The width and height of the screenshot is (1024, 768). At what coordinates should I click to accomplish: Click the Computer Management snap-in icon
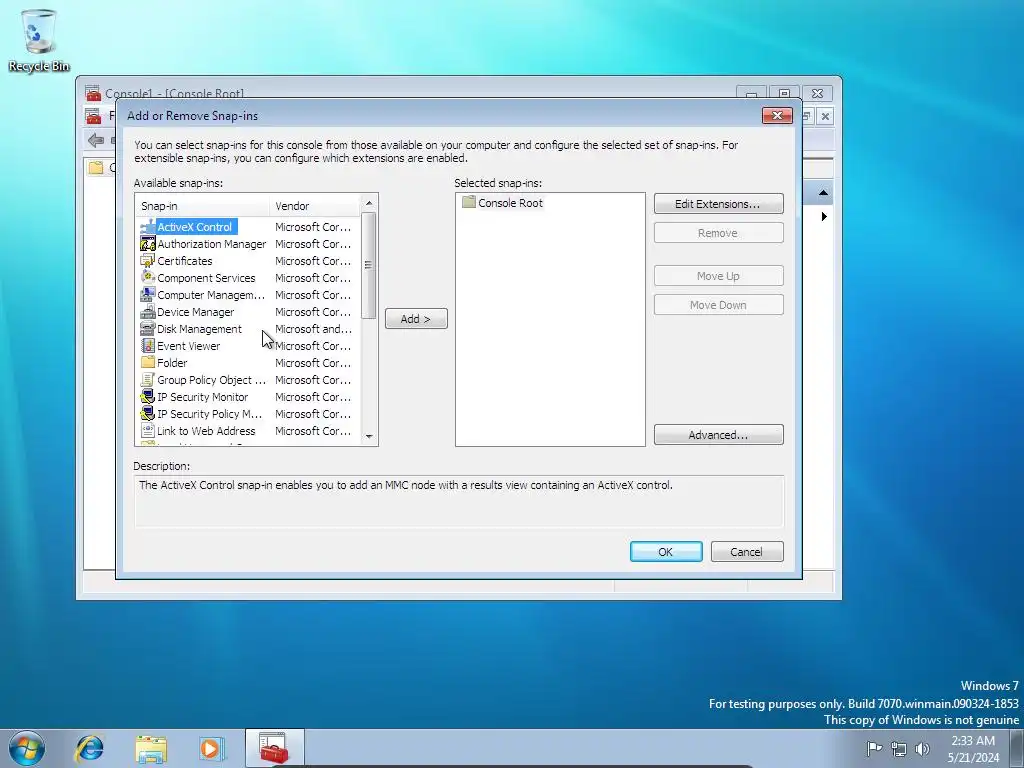pos(148,295)
